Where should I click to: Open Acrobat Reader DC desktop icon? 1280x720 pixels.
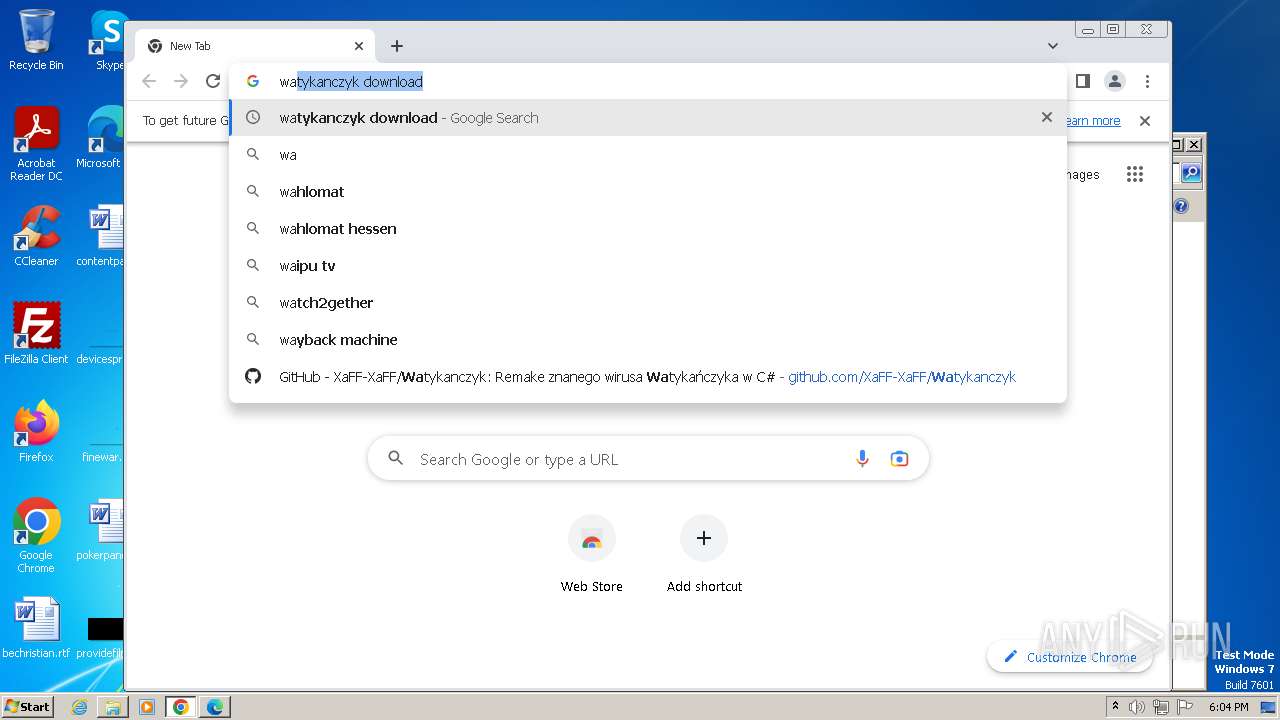(x=36, y=144)
